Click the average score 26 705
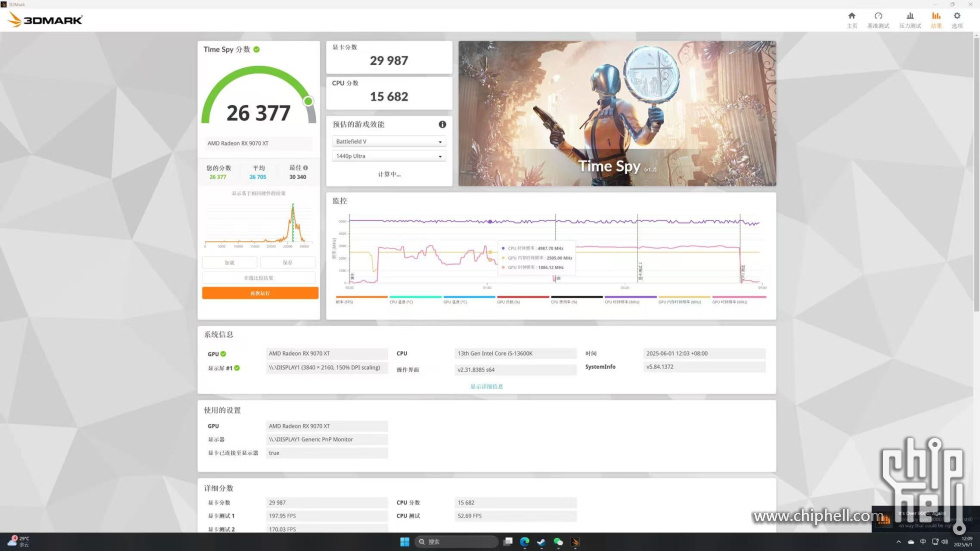 258,177
